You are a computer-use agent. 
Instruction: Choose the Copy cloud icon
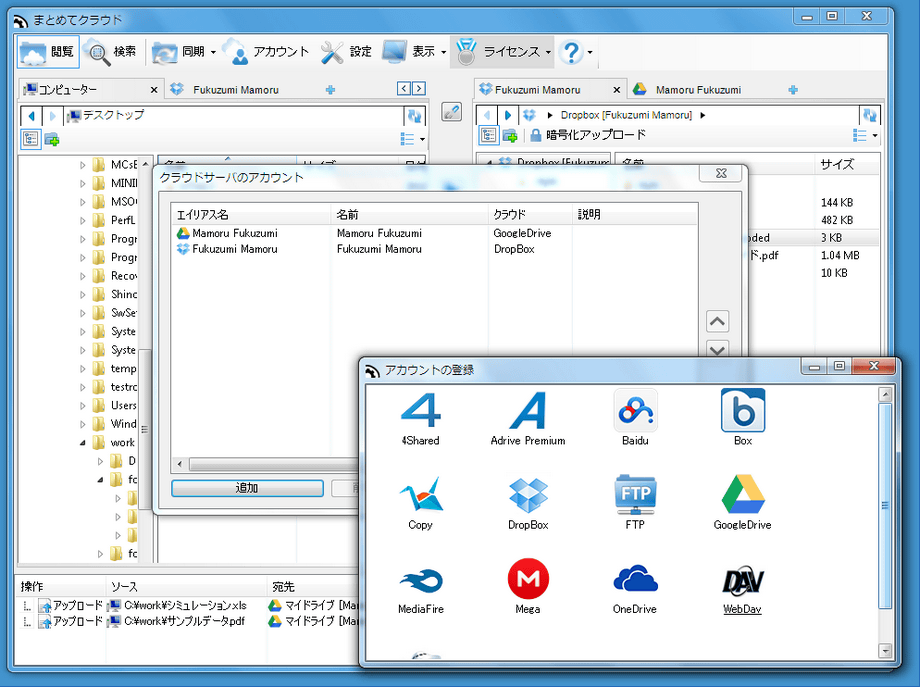pos(420,494)
